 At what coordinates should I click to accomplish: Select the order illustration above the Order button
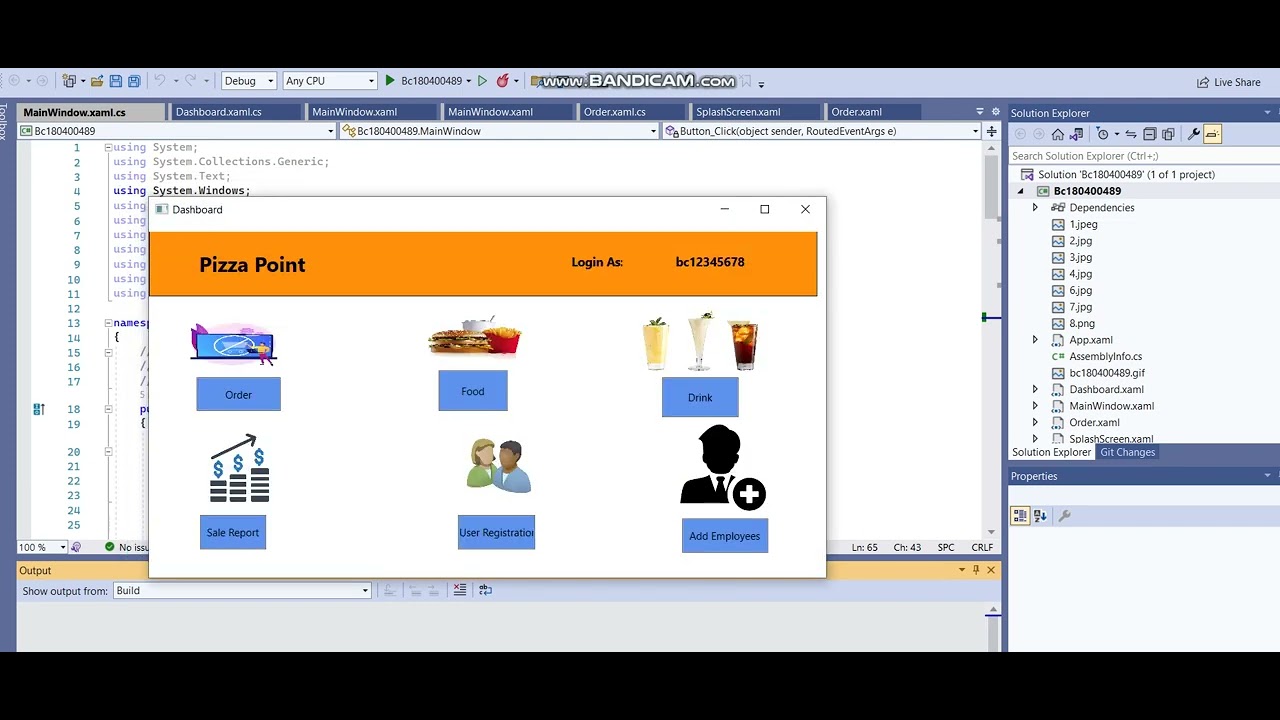coord(234,344)
